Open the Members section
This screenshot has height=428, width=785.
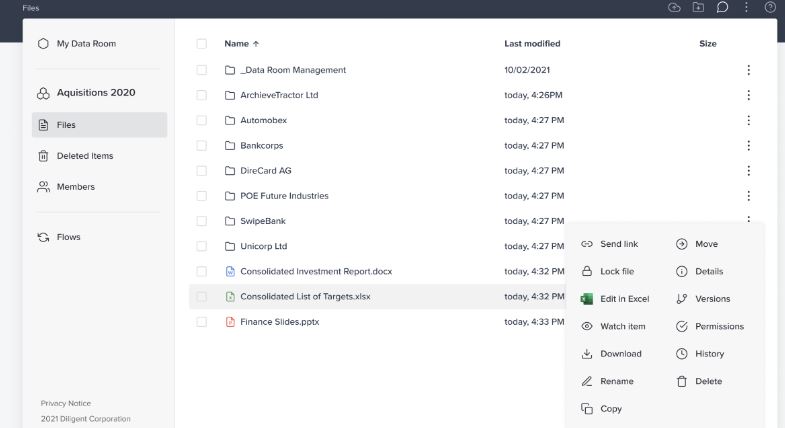[66, 187]
